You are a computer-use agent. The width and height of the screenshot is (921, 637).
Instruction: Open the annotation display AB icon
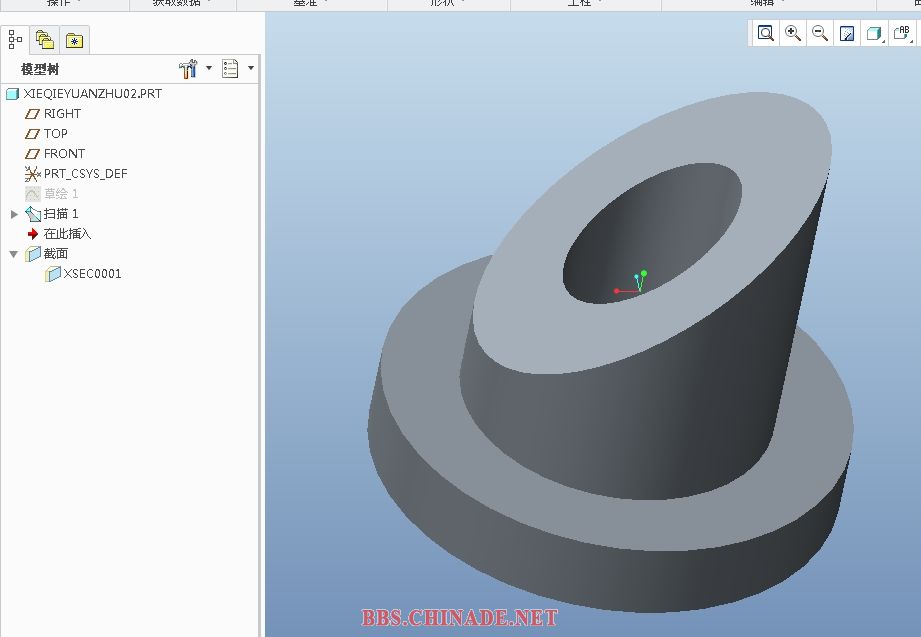902,33
